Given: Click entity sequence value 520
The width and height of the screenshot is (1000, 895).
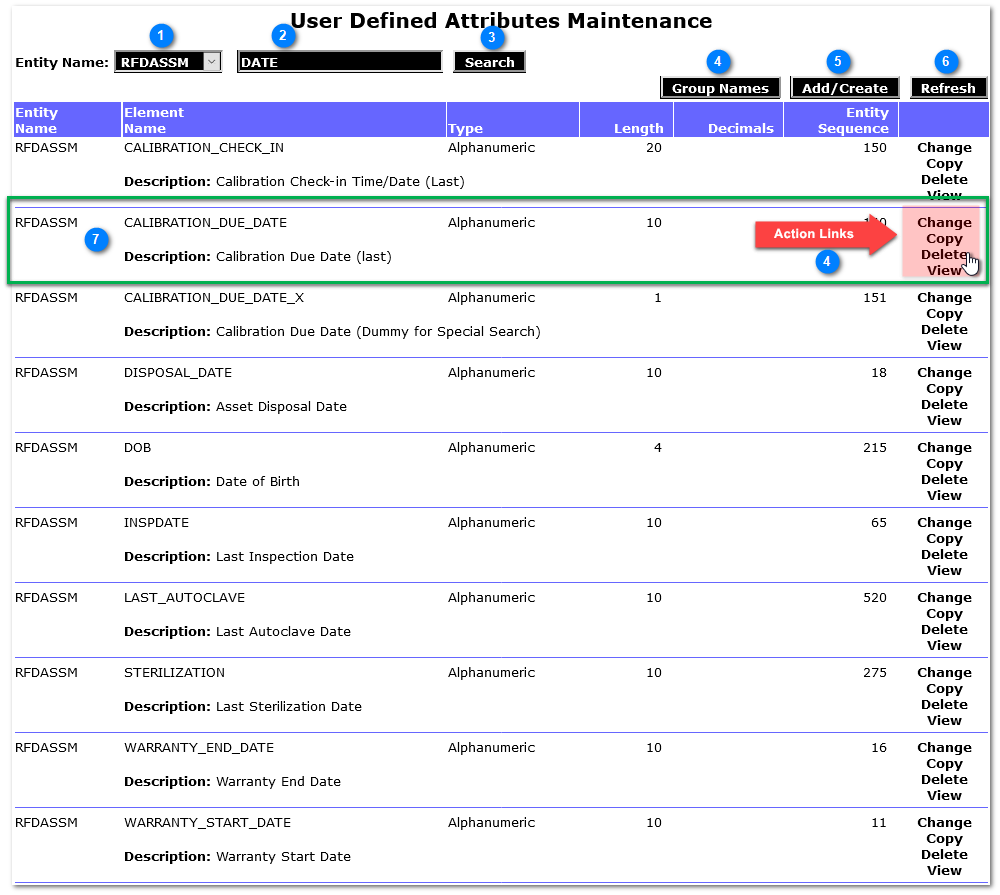Looking at the screenshot, I should [874, 597].
